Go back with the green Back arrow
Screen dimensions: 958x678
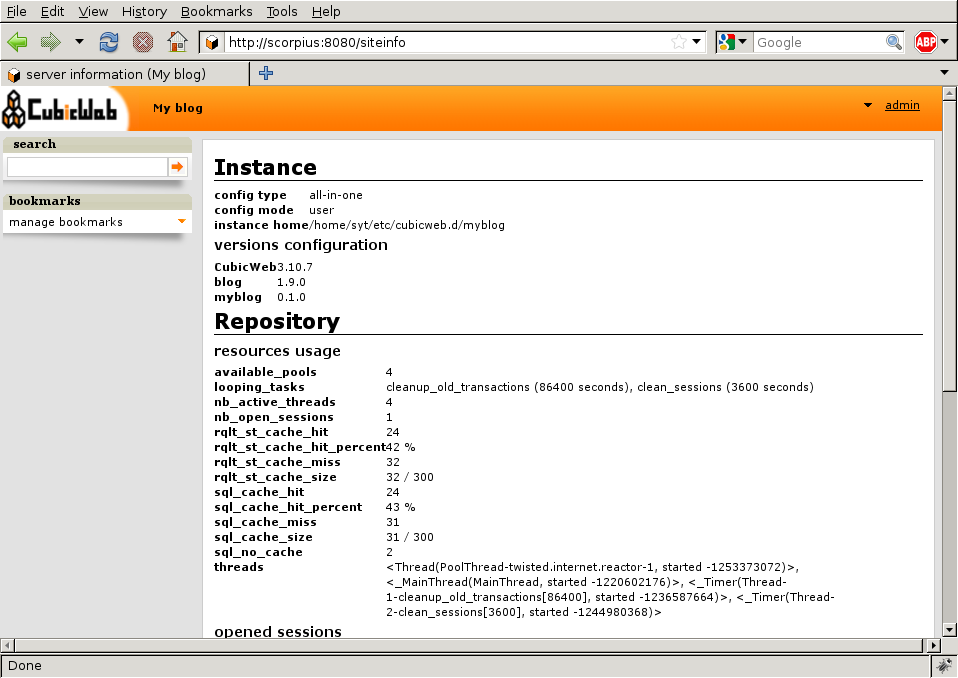point(17,42)
